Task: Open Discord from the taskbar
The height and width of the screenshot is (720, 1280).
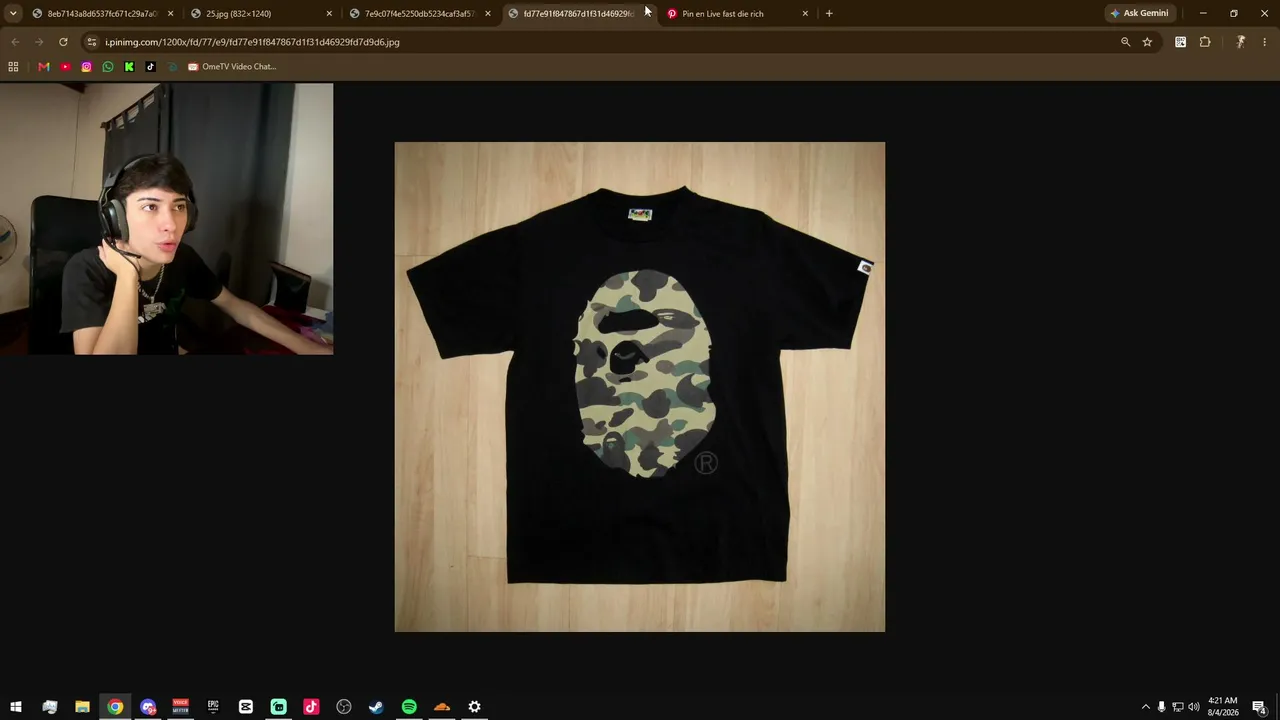Action: coord(148,707)
